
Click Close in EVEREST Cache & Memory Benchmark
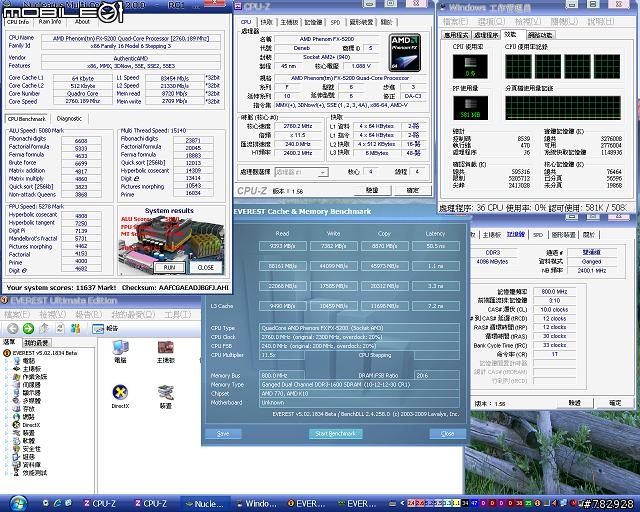(x=447, y=434)
